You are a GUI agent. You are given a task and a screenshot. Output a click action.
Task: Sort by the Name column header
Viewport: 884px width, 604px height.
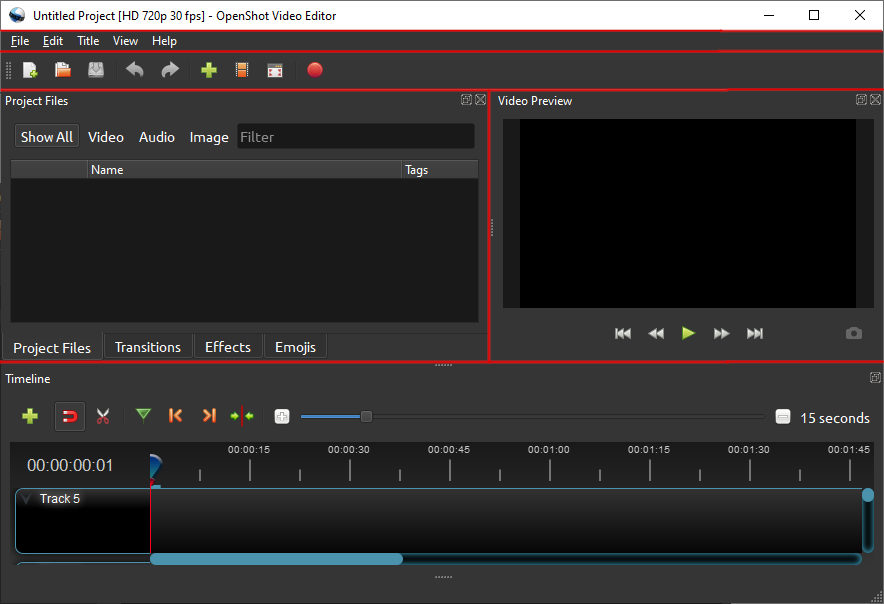pos(244,170)
